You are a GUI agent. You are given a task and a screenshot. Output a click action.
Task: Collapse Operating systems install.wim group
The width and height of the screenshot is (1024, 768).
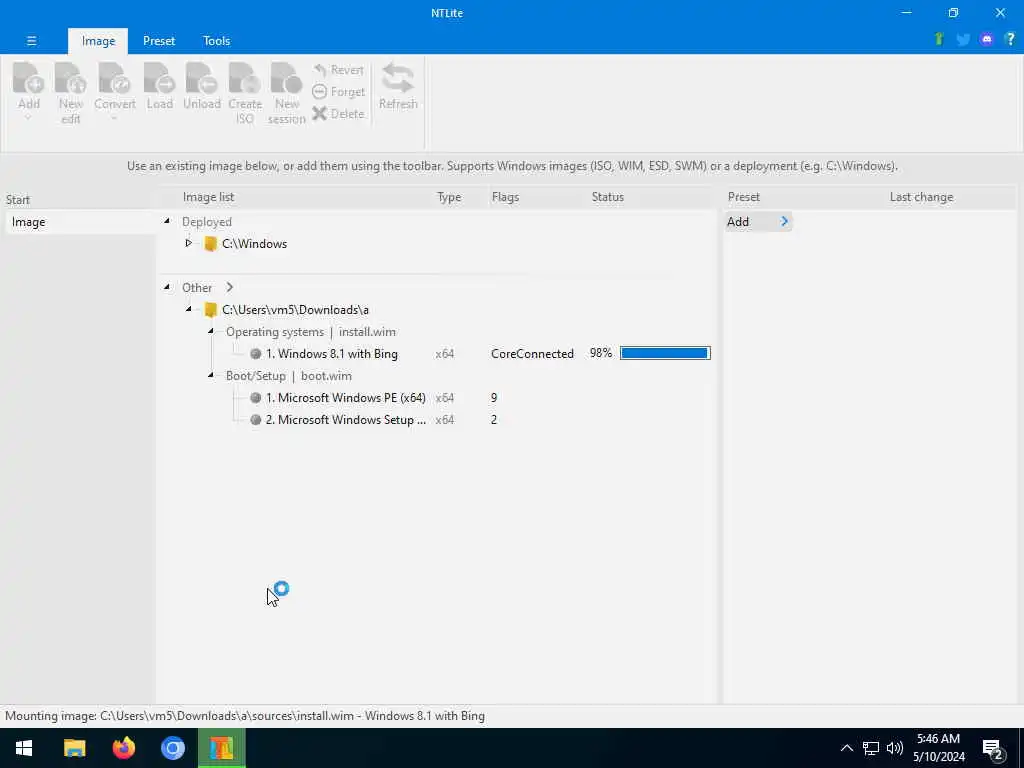210,331
